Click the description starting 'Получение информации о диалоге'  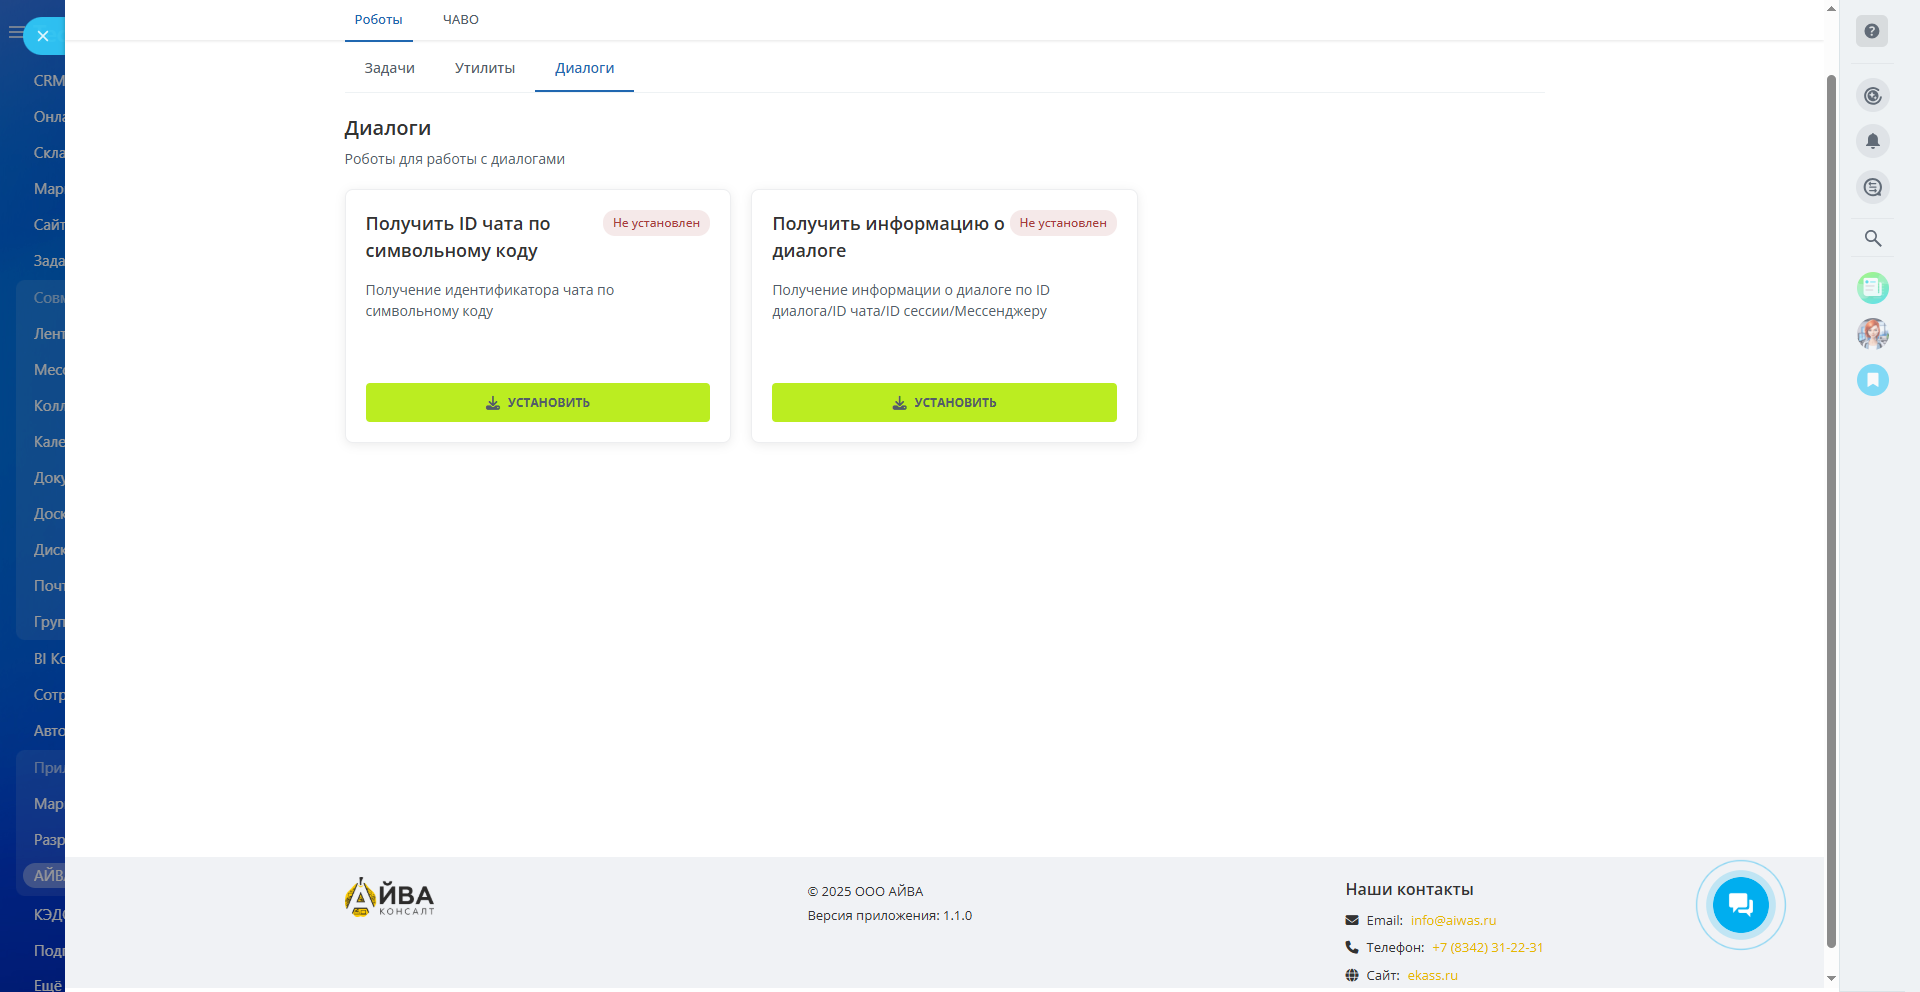coord(911,300)
